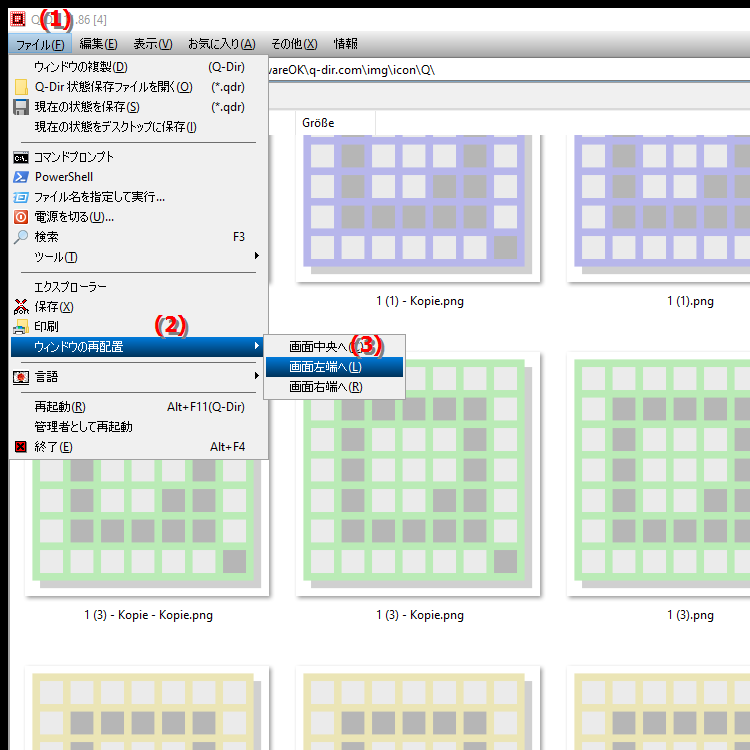750x750 pixels.
Task: Click the red X icon beside 終了
Action: click(21, 447)
